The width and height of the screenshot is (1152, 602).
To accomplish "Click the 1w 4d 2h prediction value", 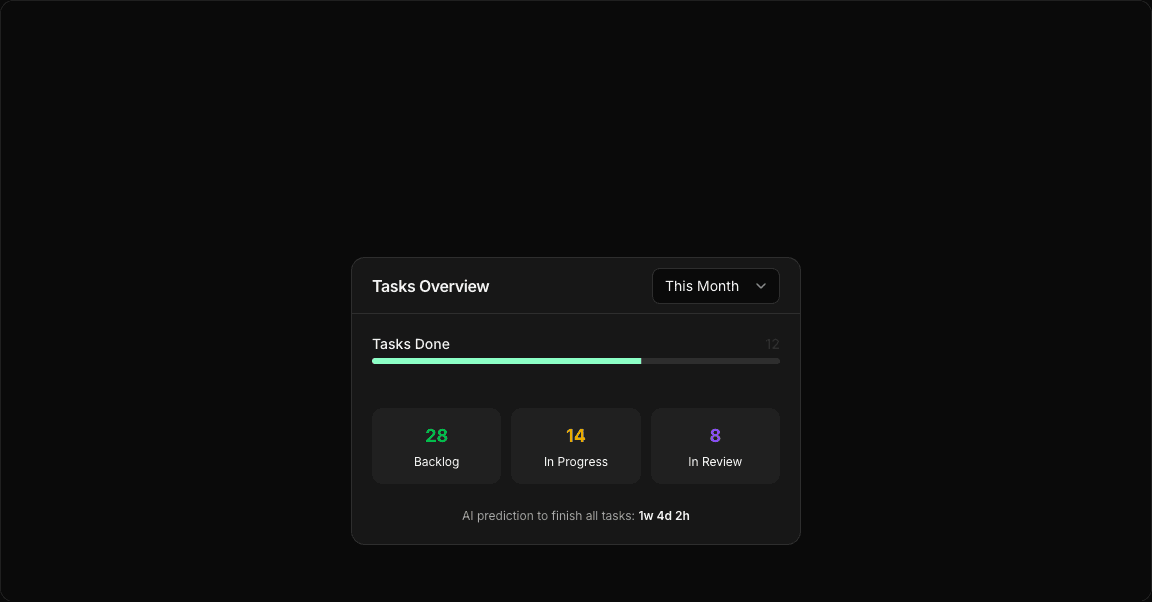I will [664, 516].
